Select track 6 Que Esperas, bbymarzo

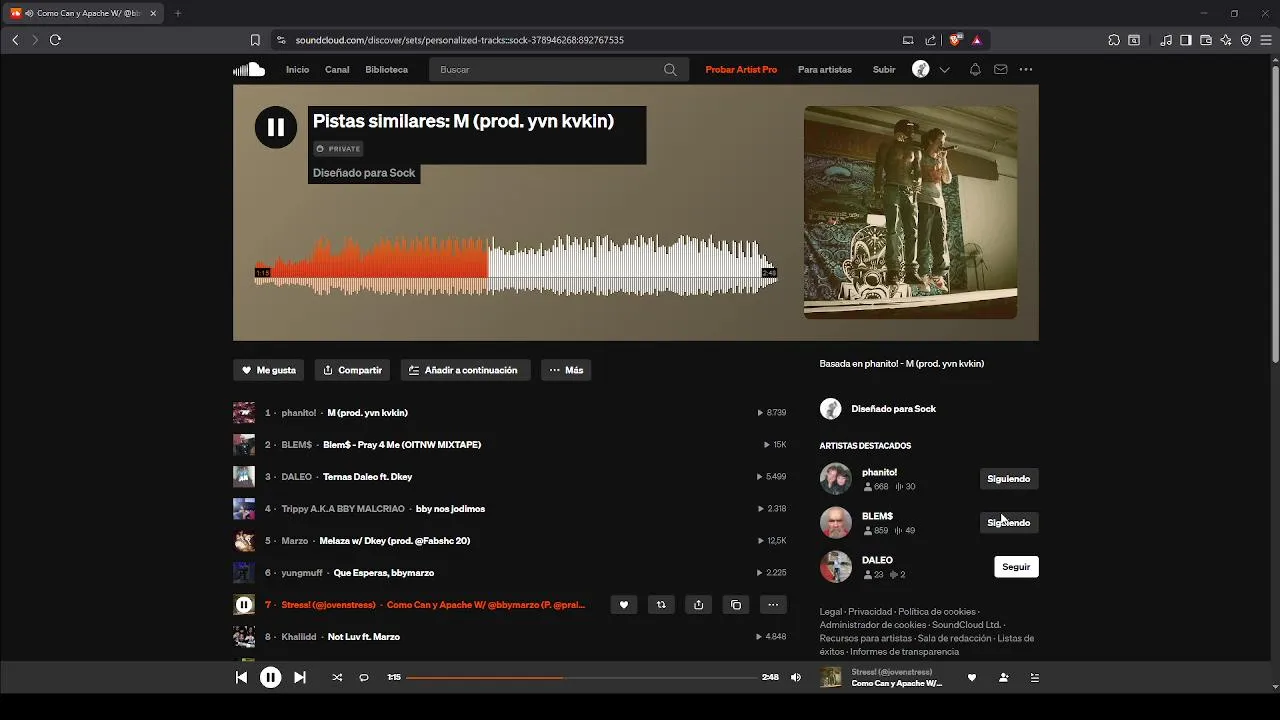pyautogui.click(x=383, y=573)
